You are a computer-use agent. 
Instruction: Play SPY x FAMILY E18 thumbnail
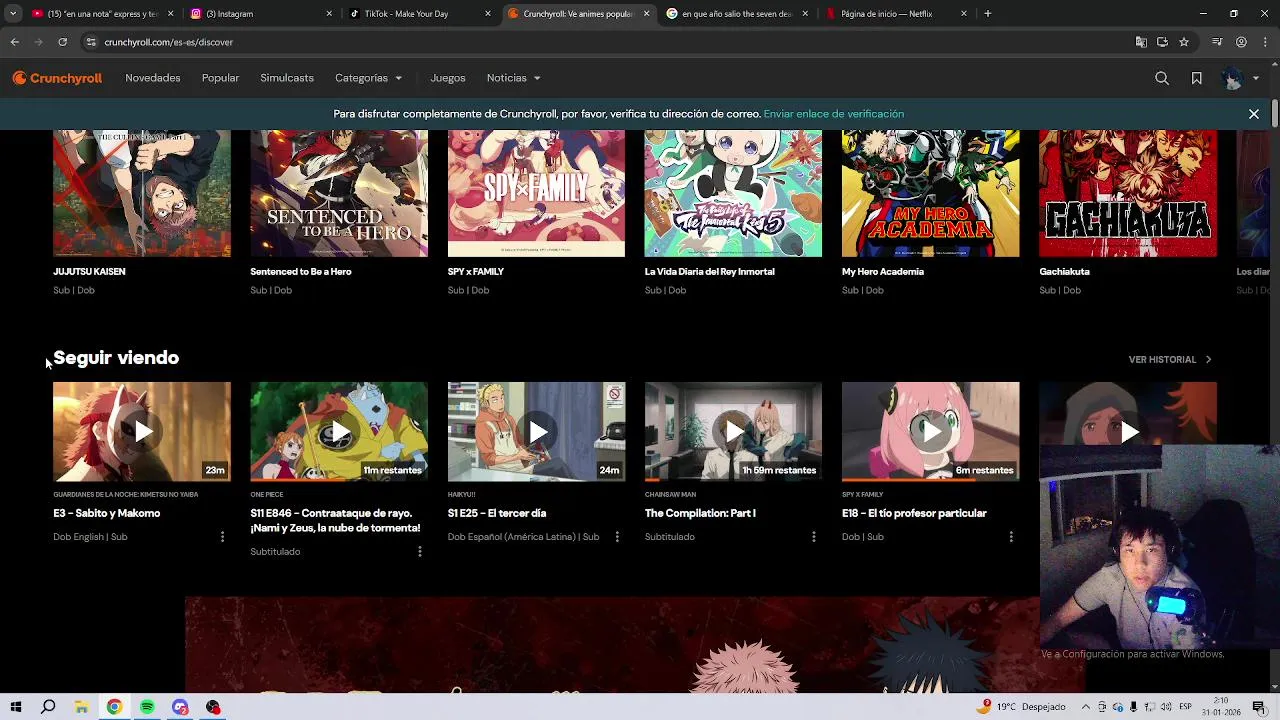pos(930,431)
